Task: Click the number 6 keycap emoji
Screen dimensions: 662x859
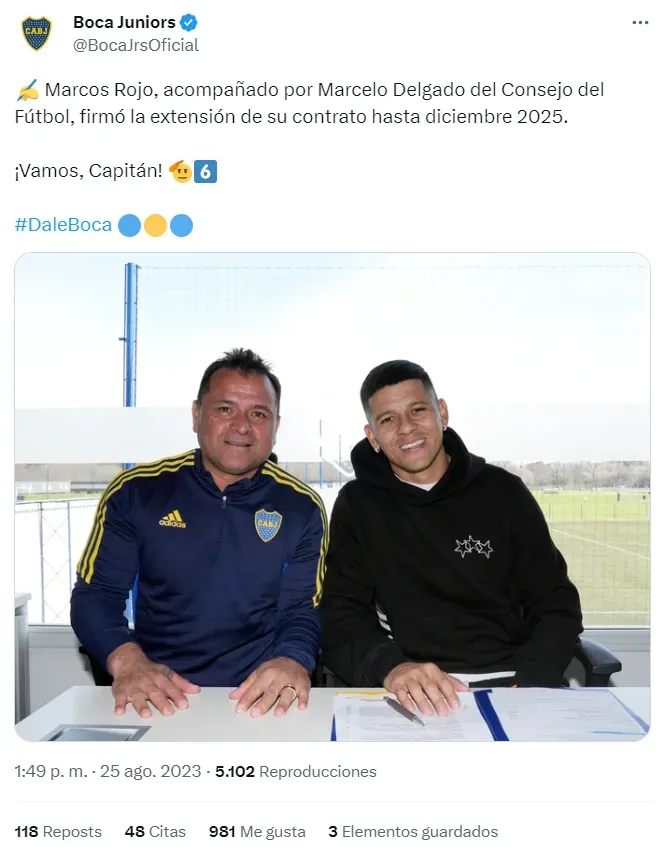Action: pyautogui.click(x=205, y=171)
